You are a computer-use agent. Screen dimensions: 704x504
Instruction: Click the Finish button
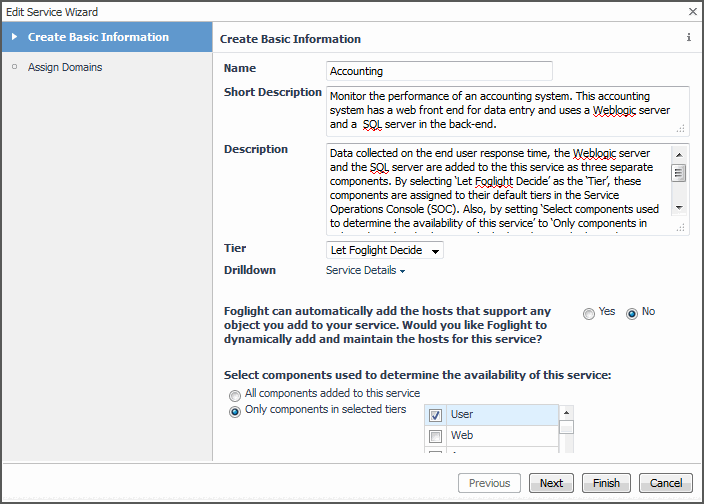tap(606, 483)
